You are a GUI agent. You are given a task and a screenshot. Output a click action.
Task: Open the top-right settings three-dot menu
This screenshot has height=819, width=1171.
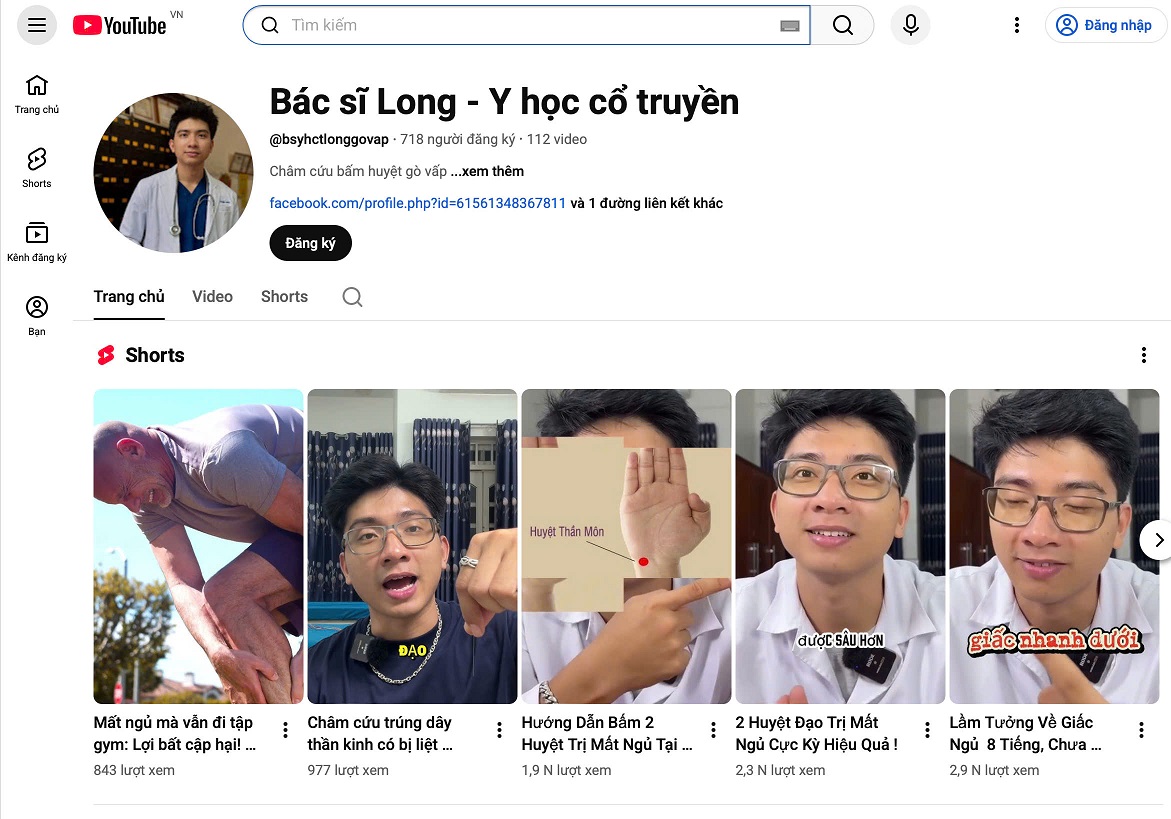click(x=1016, y=25)
